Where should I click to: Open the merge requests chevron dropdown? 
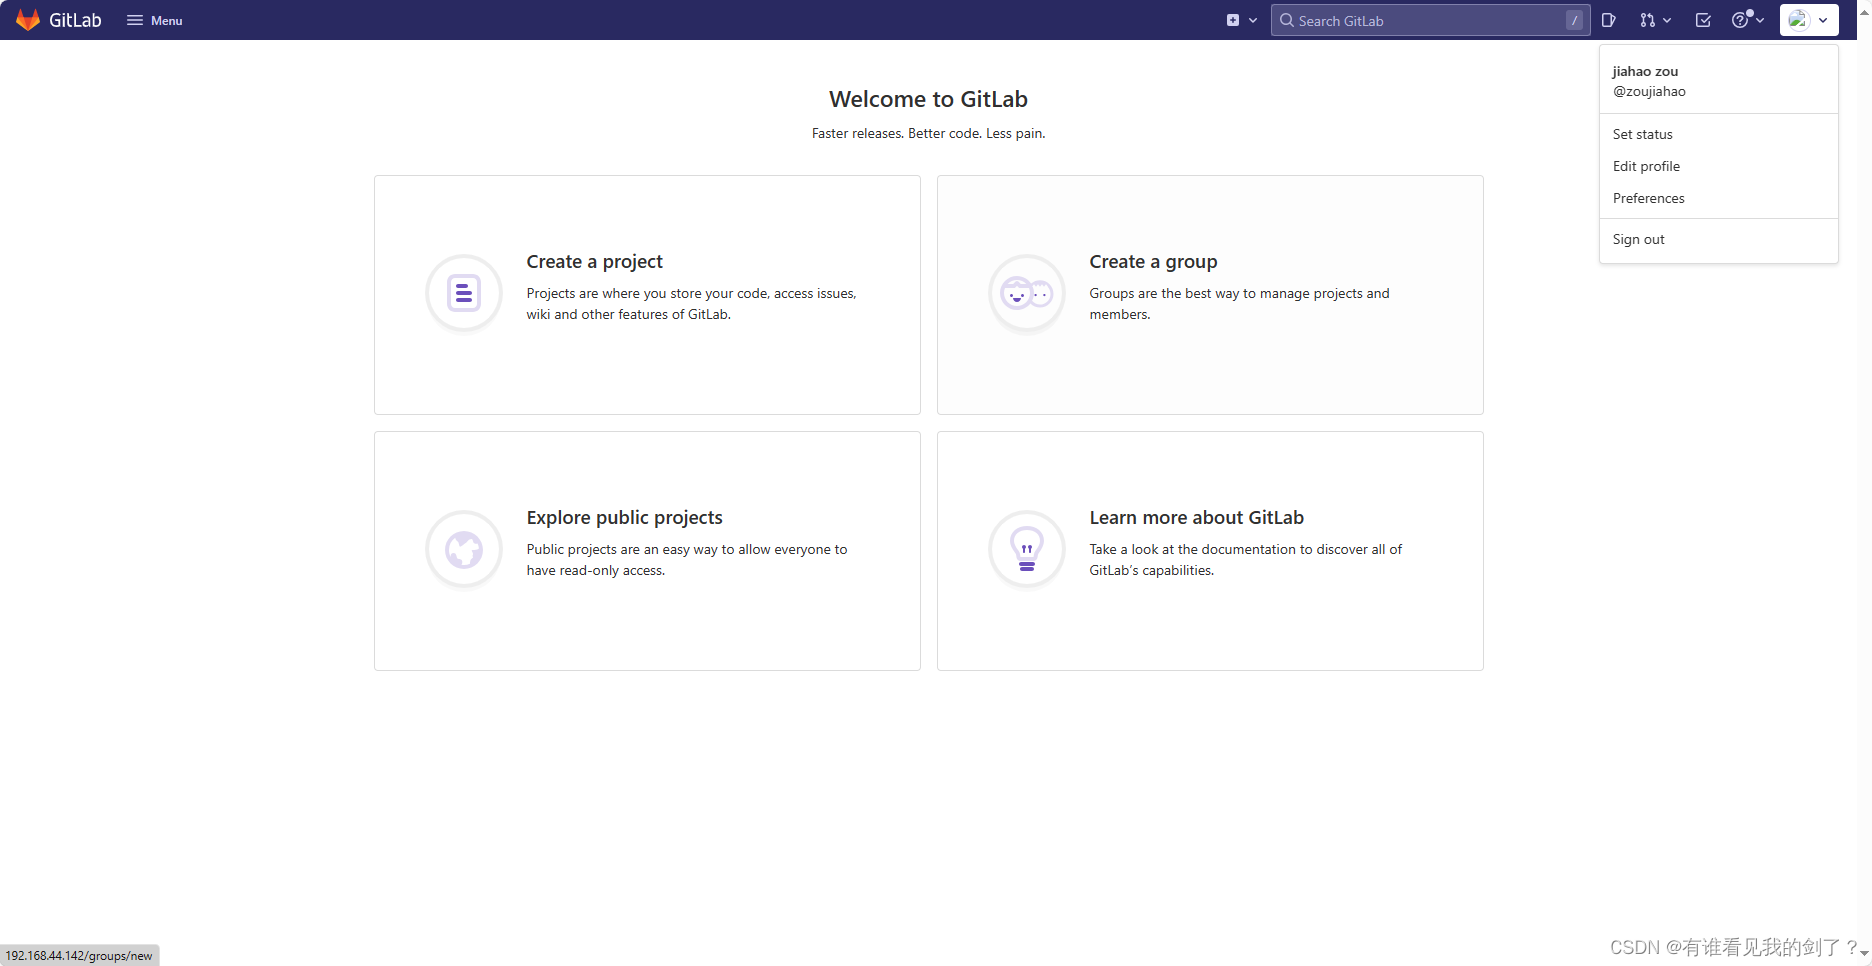pos(1665,19)
